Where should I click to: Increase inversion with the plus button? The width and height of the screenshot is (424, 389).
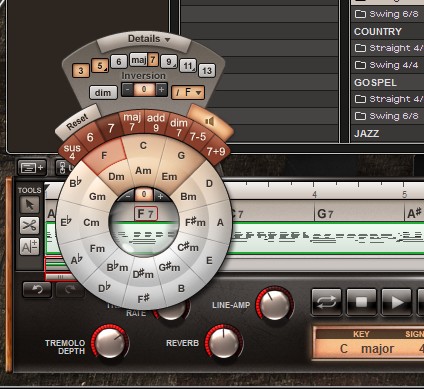[161, 90]
